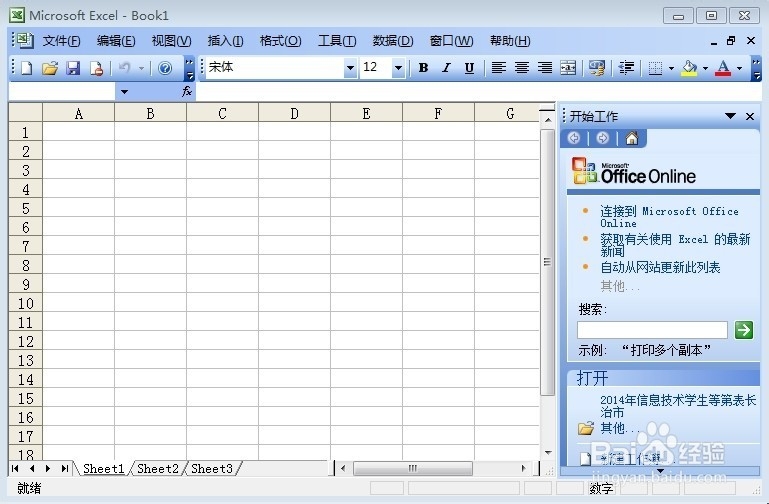
Task: Click 连接到 Microsoft Office Online link
Action: pyautogui.click(x=669, y=217)
